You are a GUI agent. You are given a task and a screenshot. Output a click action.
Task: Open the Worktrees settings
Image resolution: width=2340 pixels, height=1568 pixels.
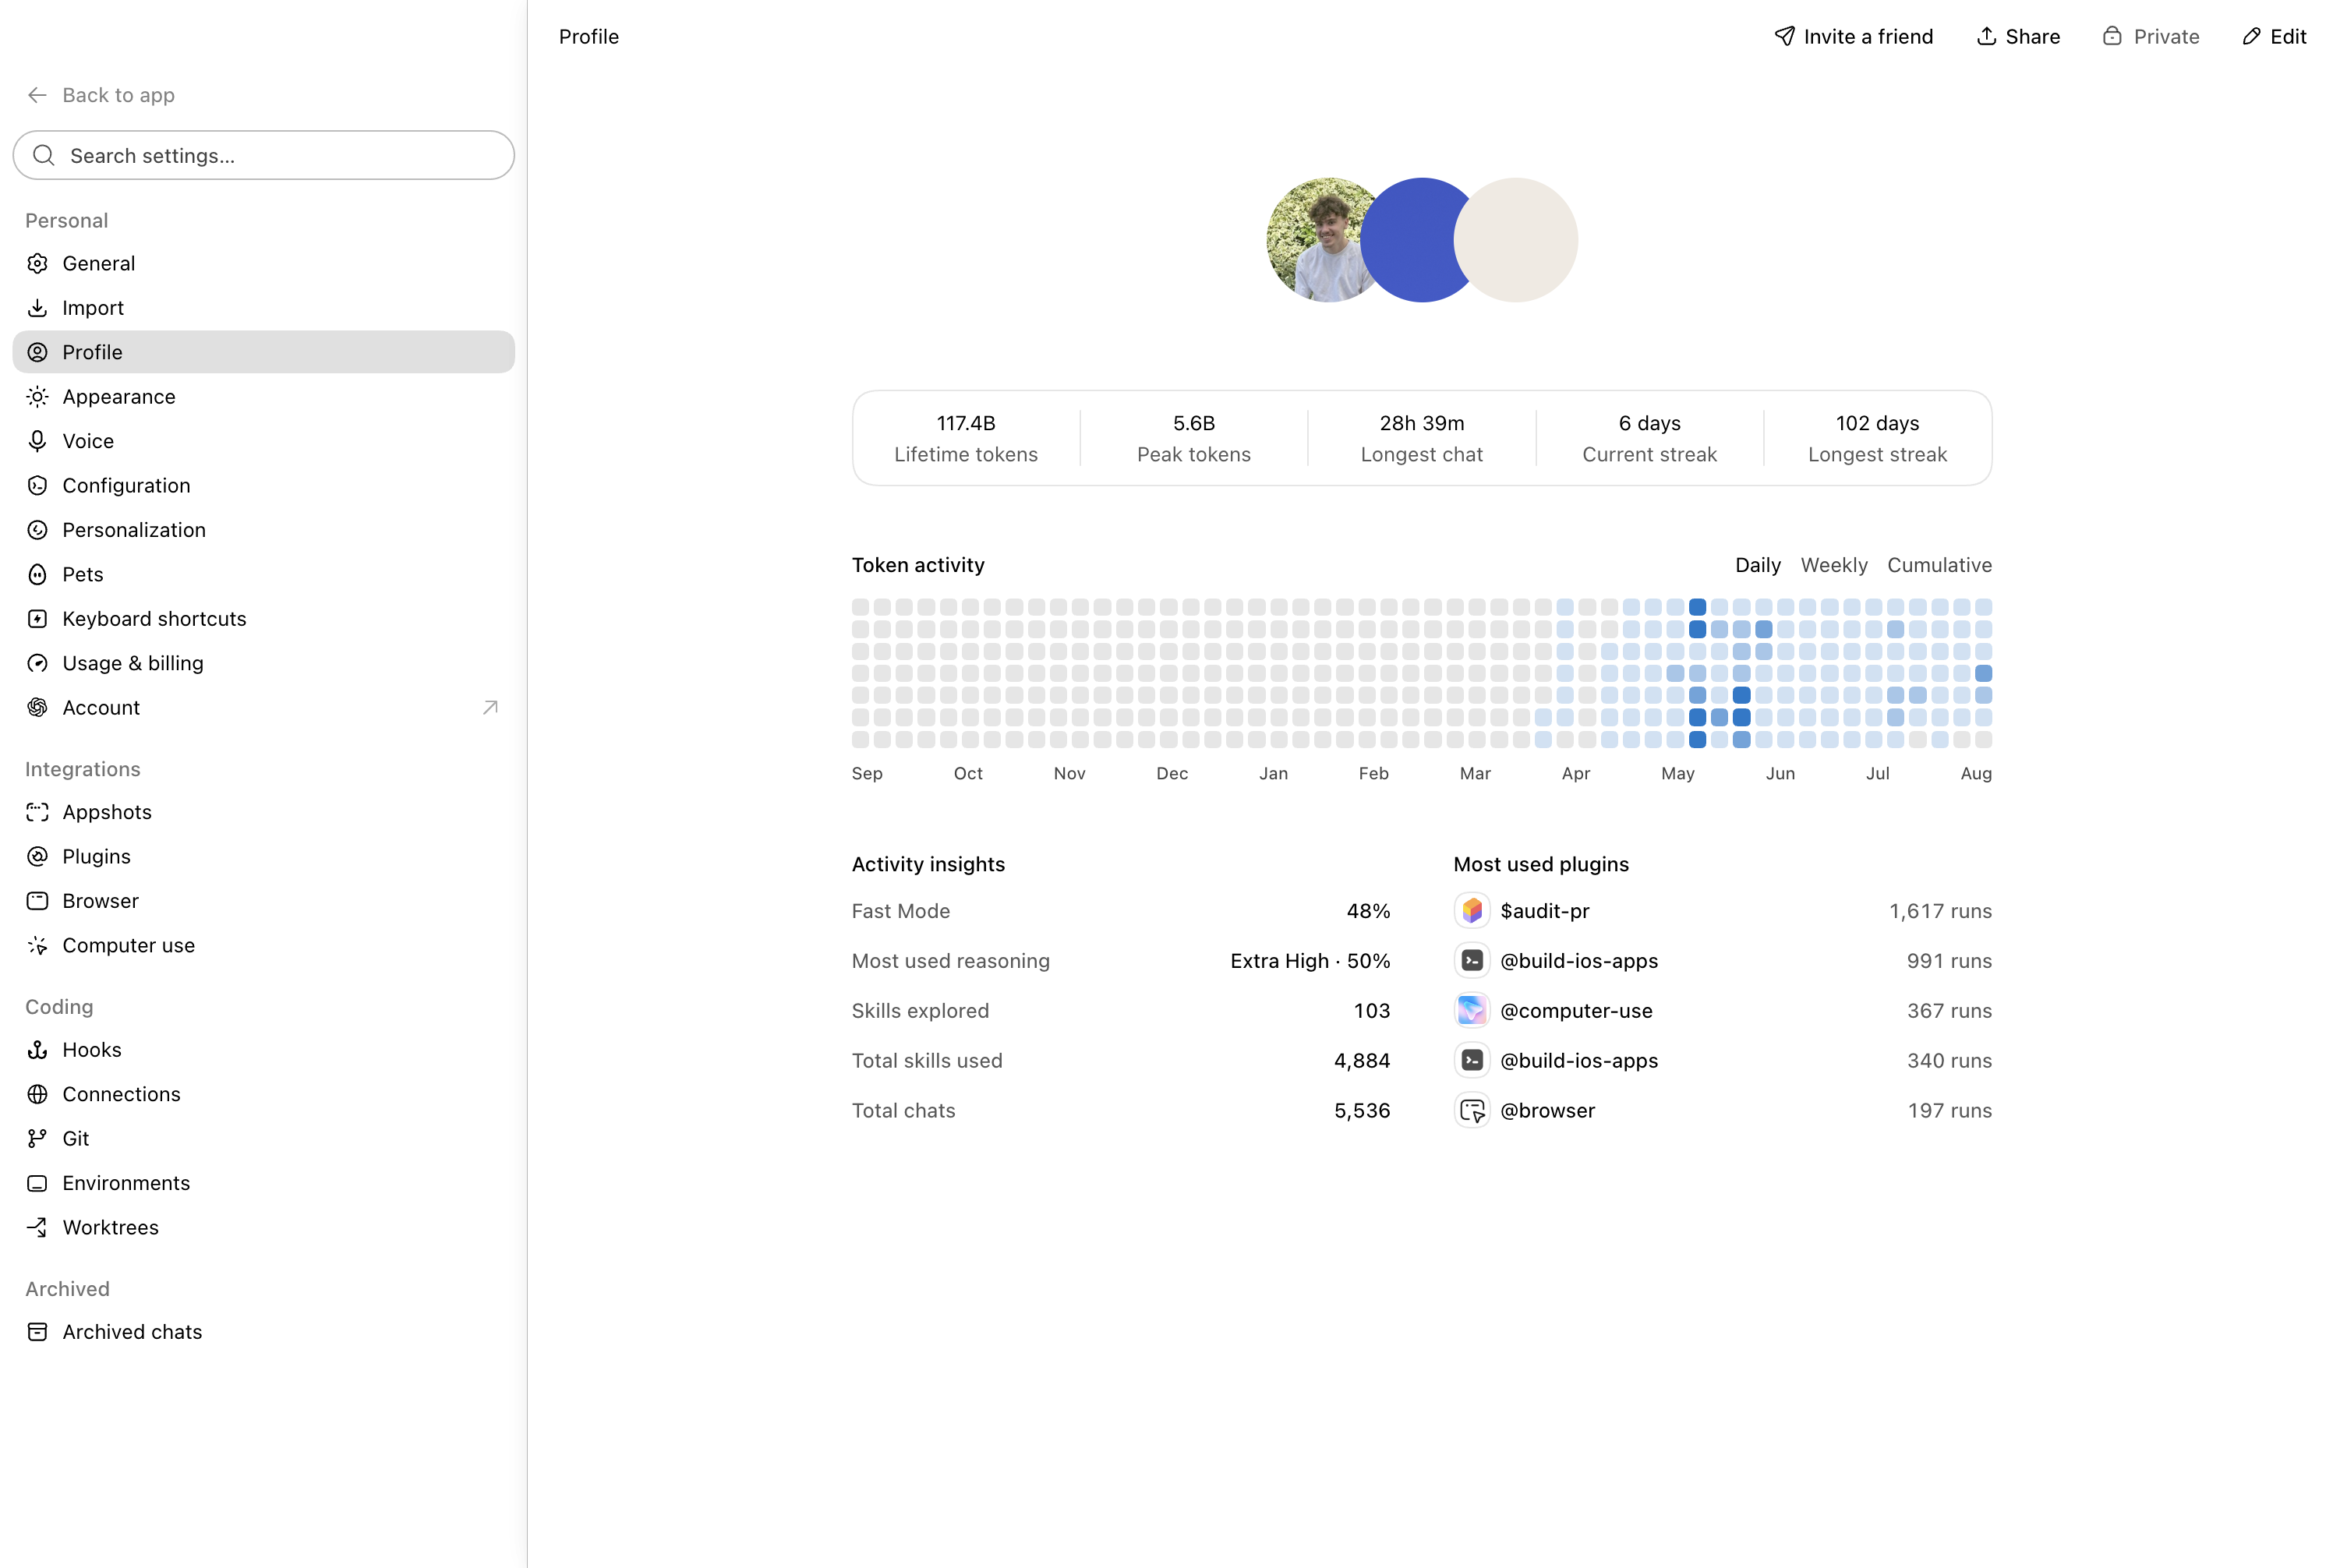263,1228
